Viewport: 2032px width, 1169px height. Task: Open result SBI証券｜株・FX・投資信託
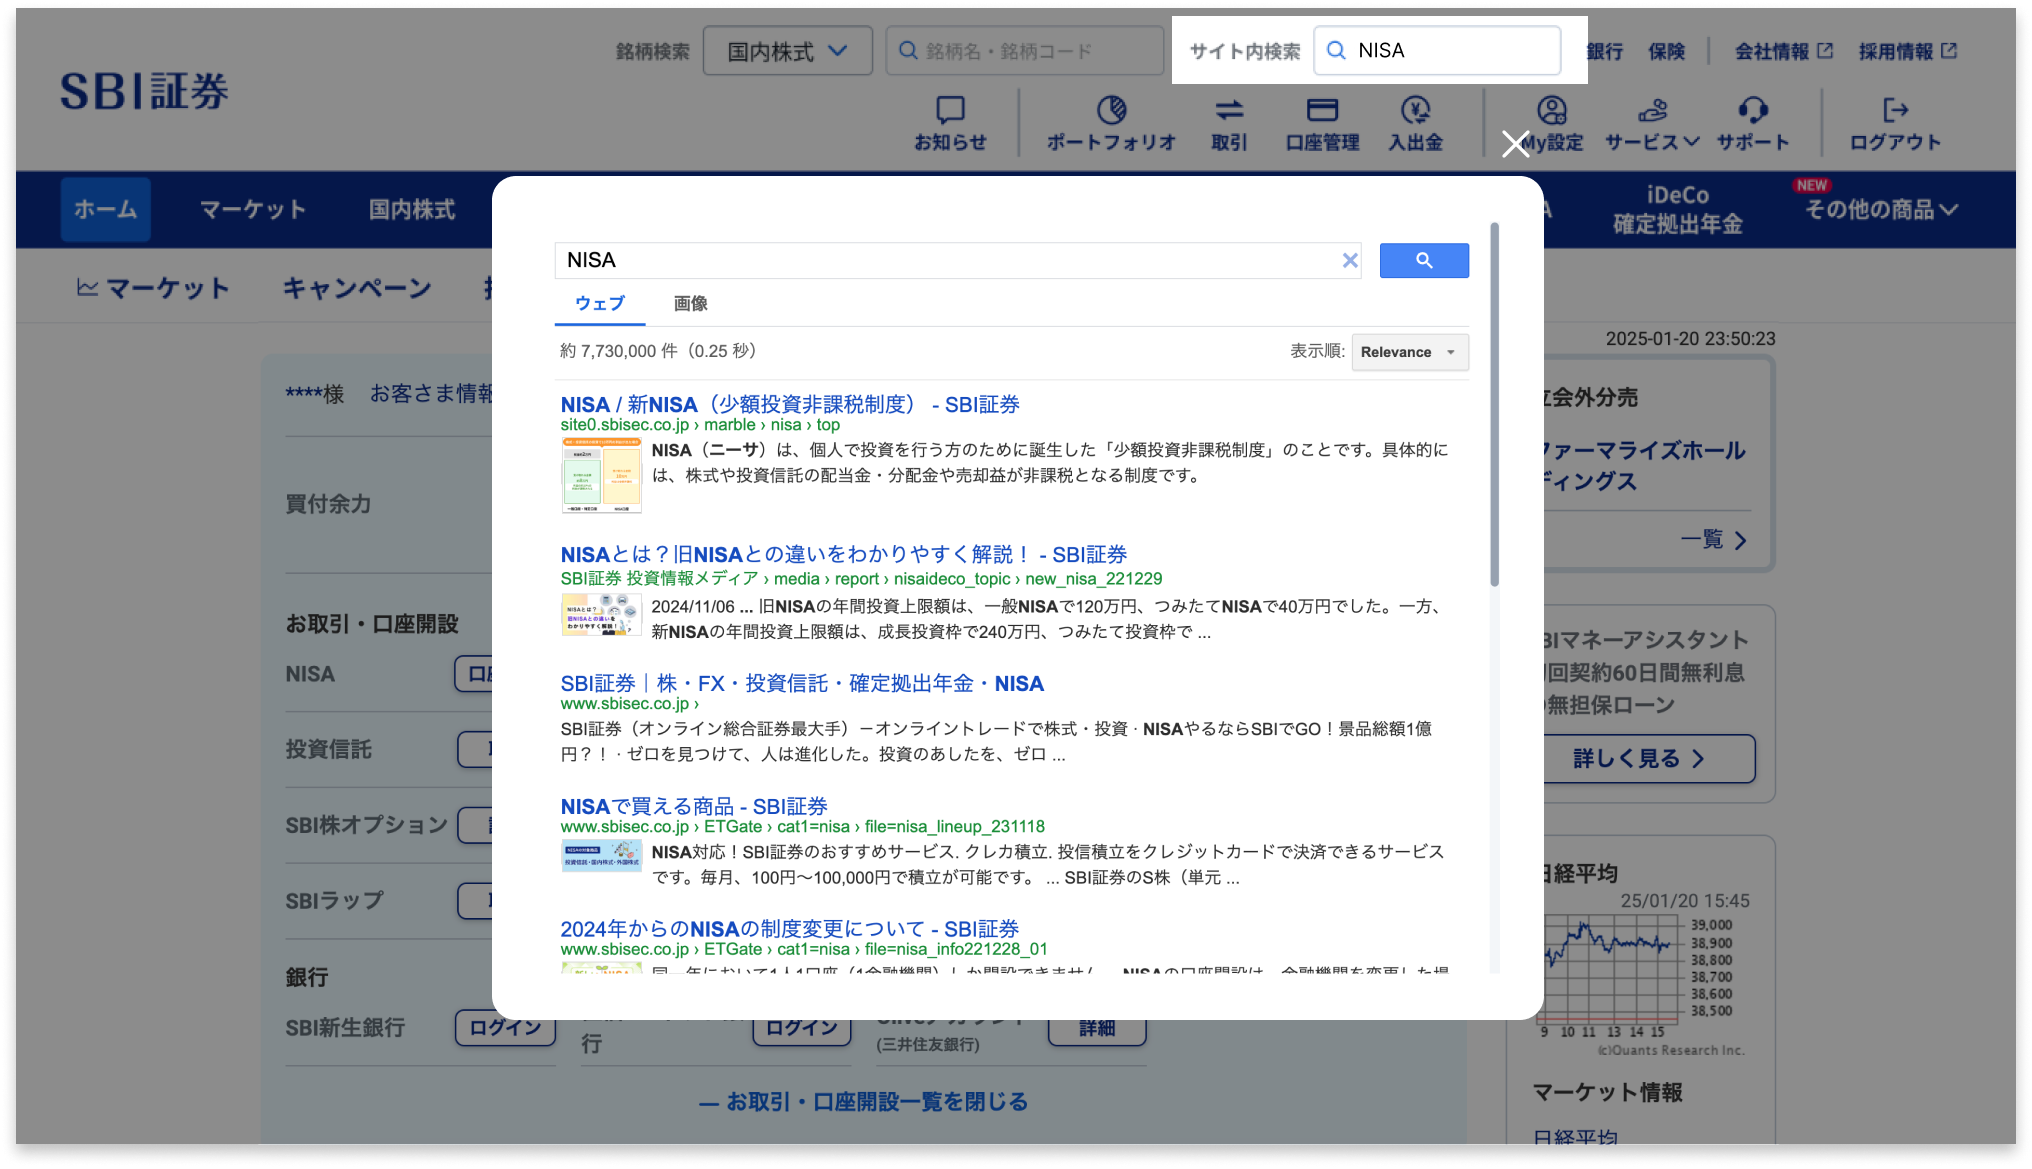tap(802, 683)
